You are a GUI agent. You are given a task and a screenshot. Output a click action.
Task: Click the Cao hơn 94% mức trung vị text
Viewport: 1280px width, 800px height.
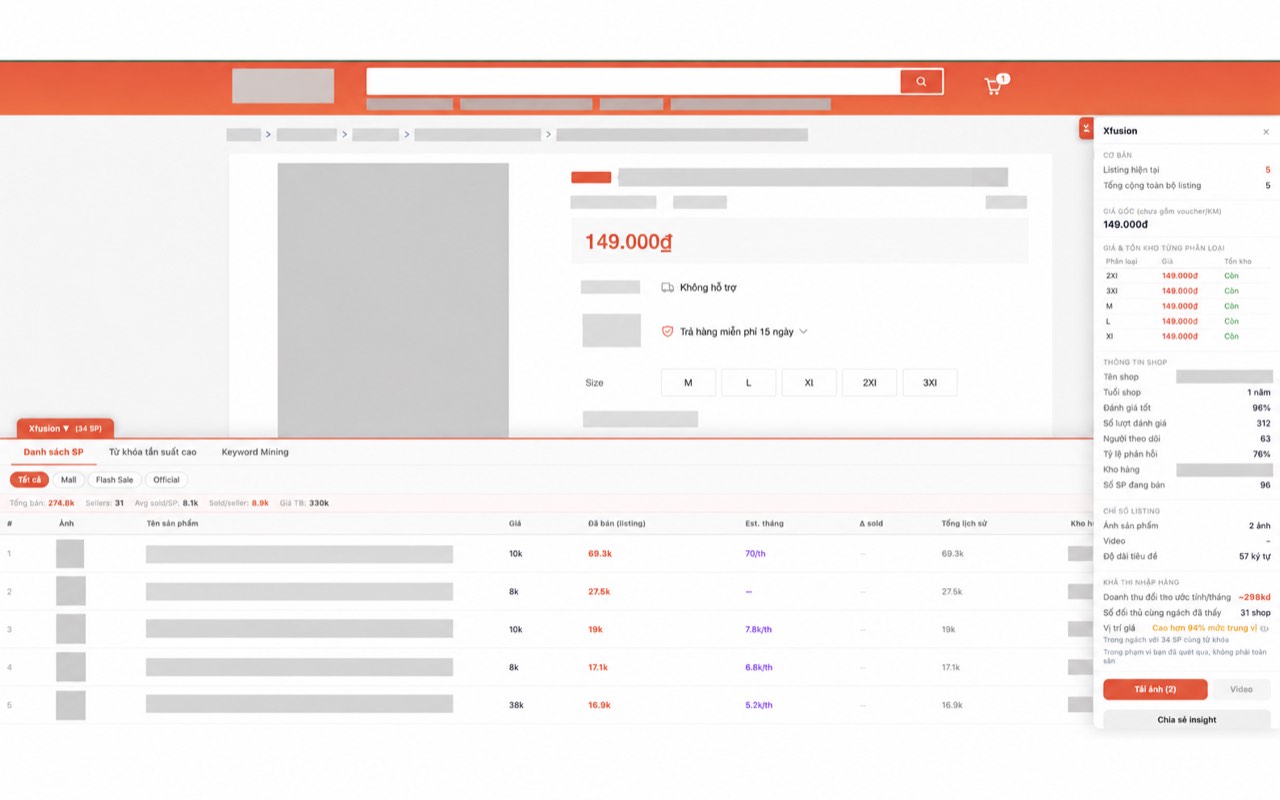click(1204, 628)
